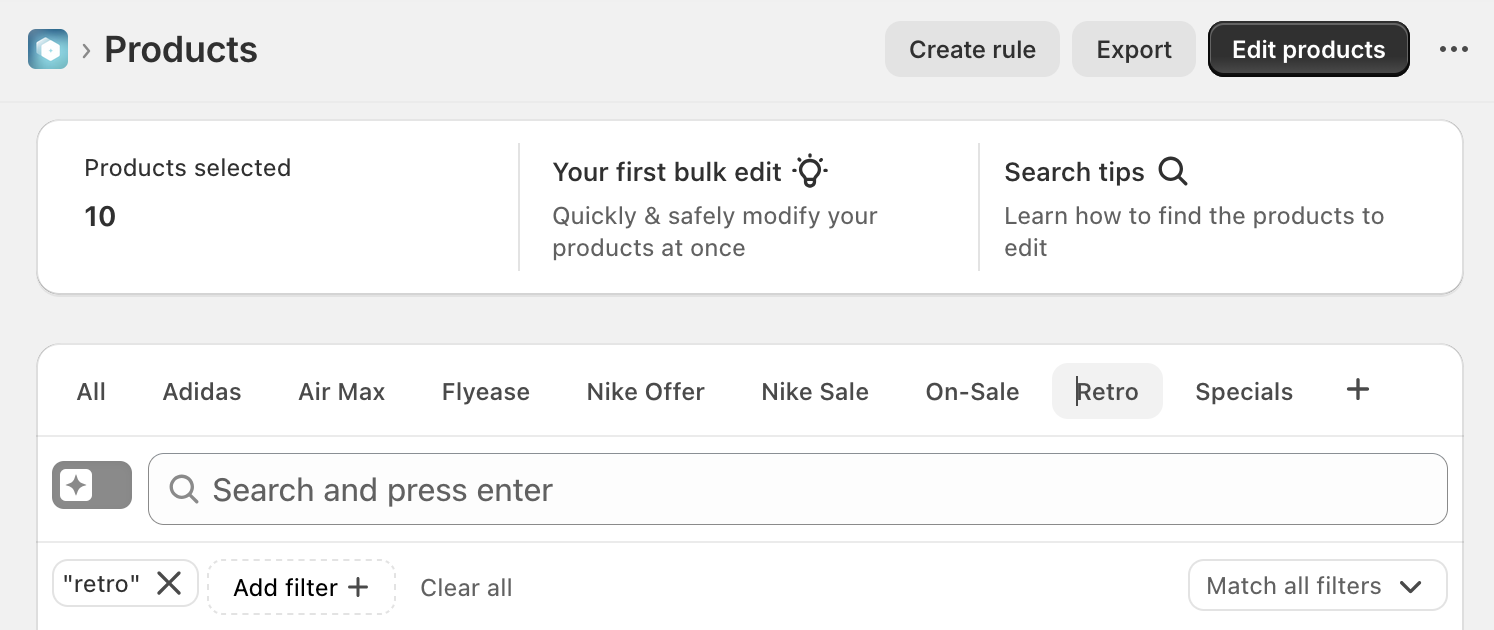Open the Specials tab
The height and width of the screenshot is (630, 1494).
(1244, 392)
